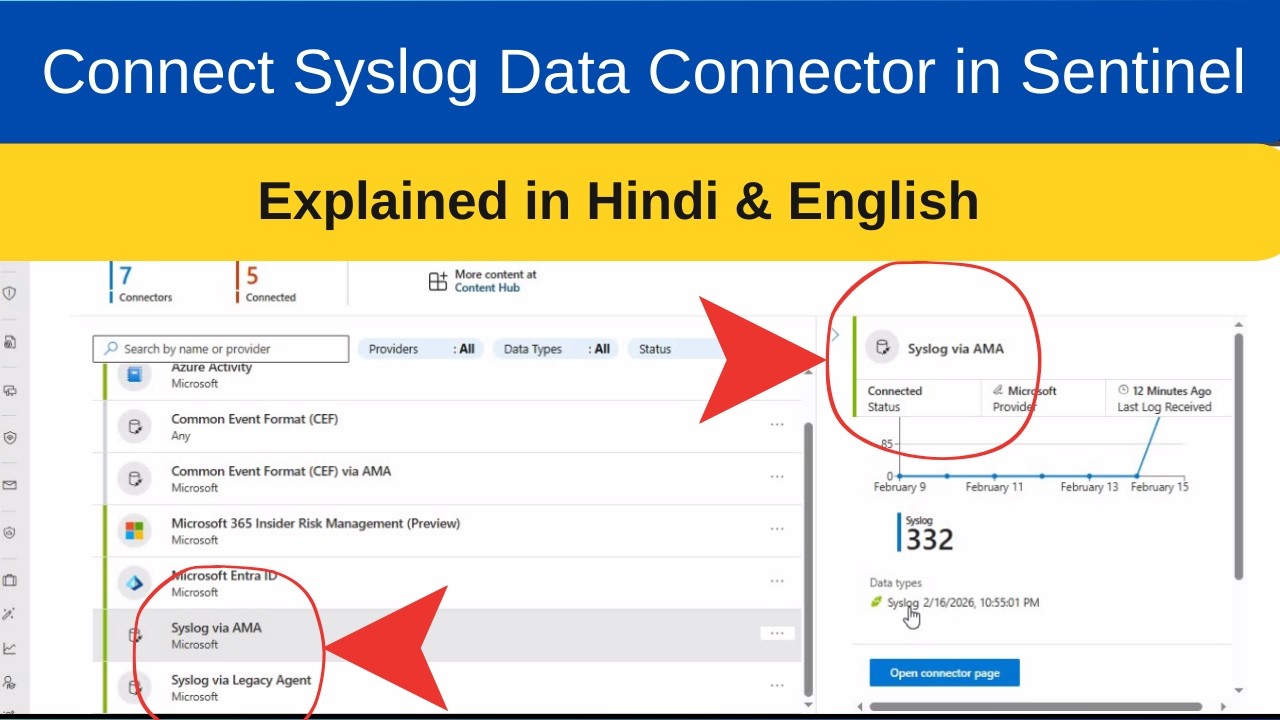Click the magnifier icon in the search box
Viewport: 1280px width, 720px height.
[x=111, y=348]
